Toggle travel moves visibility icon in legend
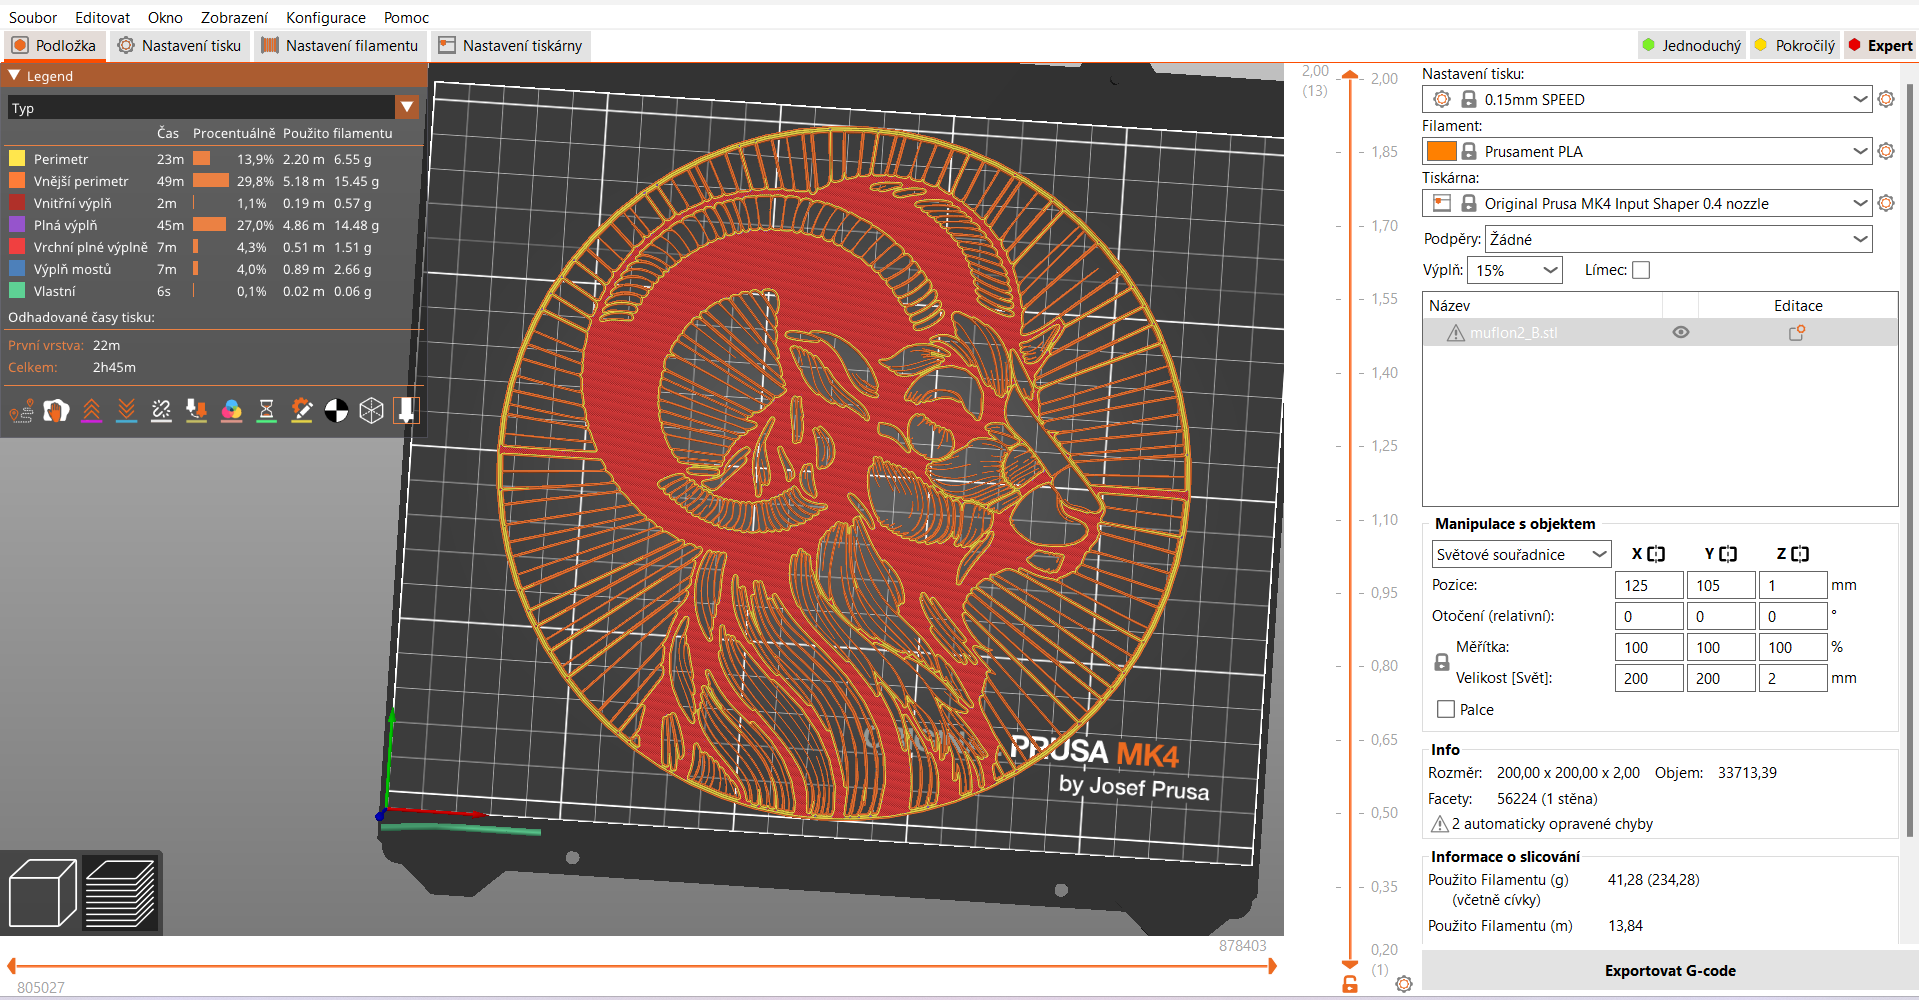Image resolution: width=1919 pixels, height=1000 pixels. 22,410
